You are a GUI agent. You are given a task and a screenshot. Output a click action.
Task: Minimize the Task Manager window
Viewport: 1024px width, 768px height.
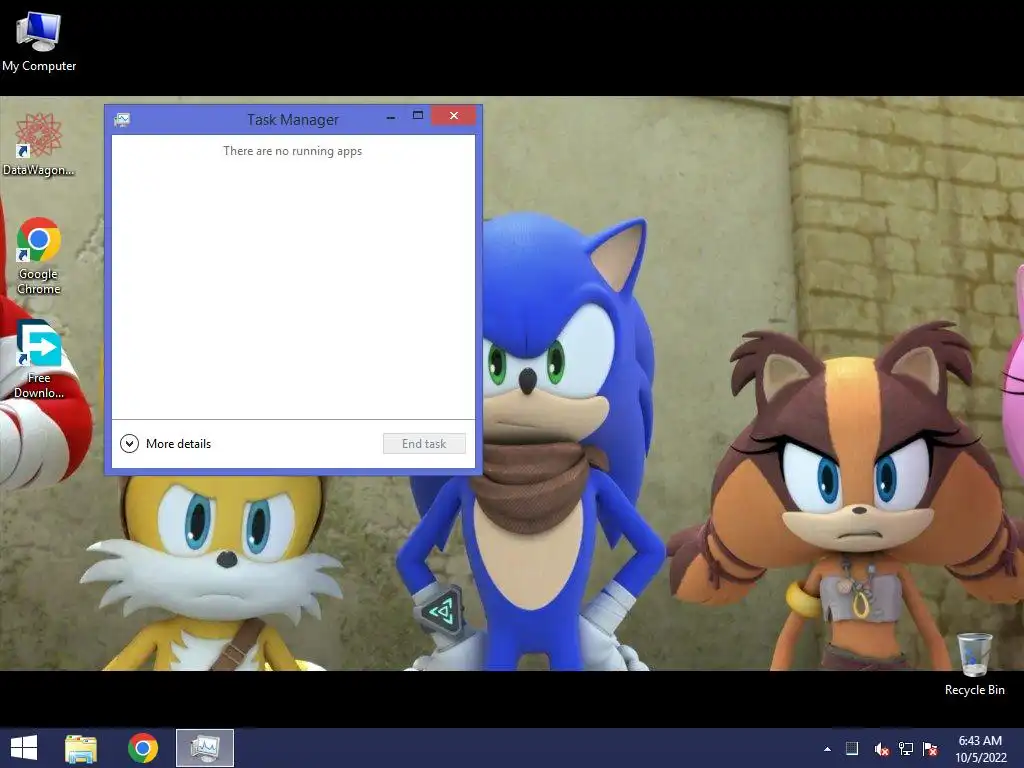tap(391, 117)
